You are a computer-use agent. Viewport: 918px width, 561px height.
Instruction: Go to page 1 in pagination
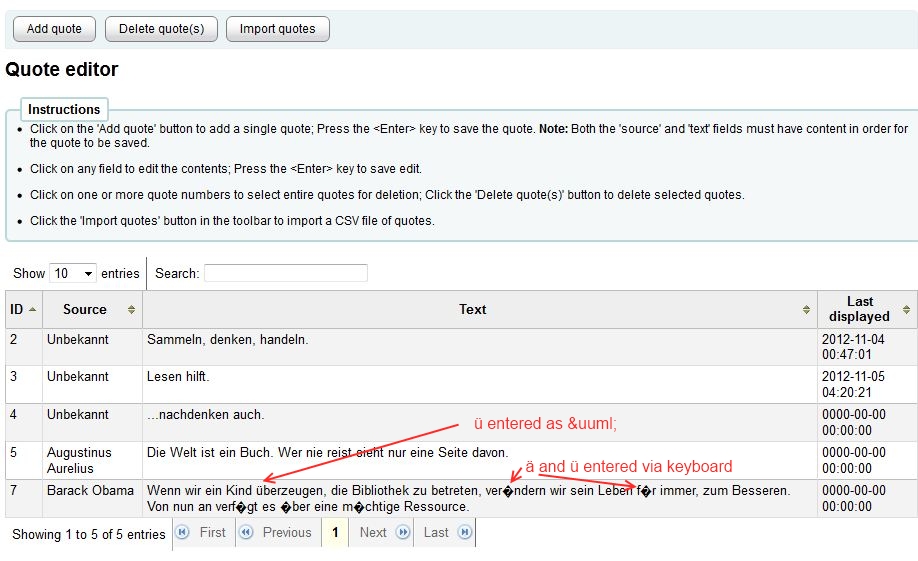point(335,533)
